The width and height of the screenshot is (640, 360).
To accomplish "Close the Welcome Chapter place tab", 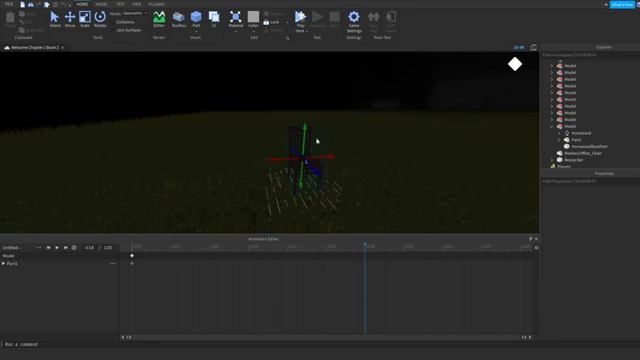I will 62,48.
